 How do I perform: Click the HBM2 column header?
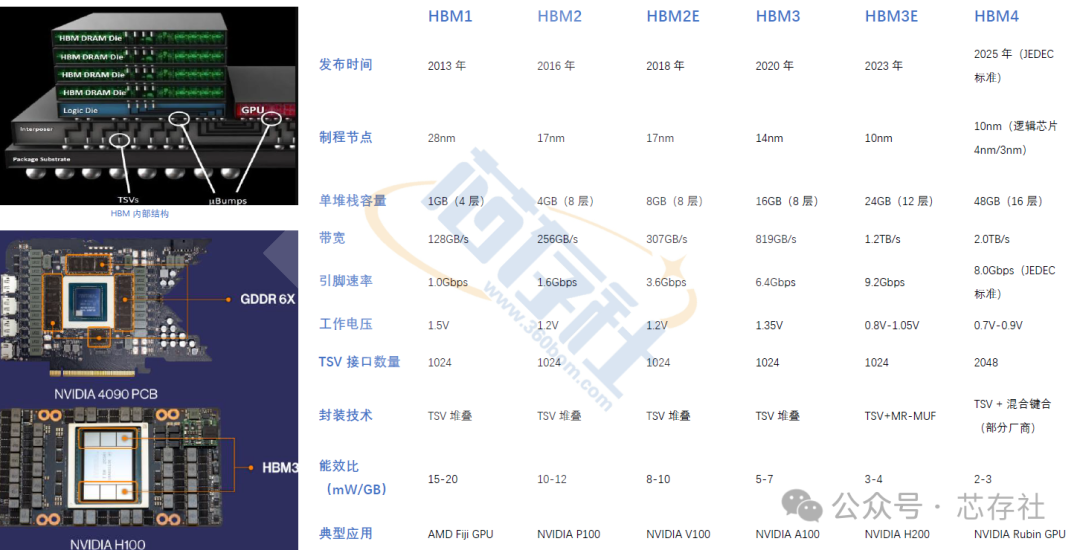click(x=559, y=17)
